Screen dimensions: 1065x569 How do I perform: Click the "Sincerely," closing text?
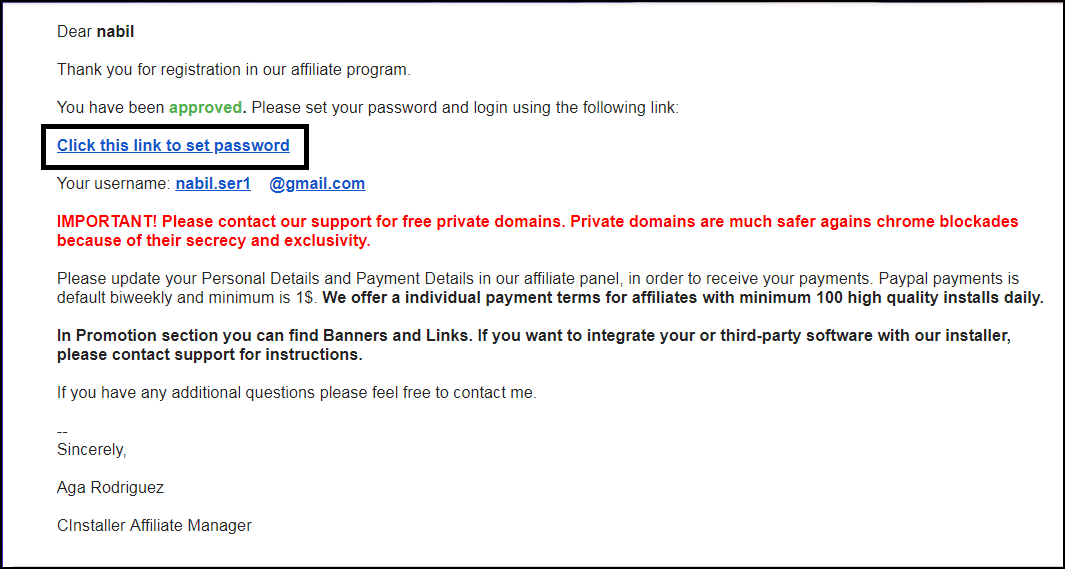(x=91, y=450)
